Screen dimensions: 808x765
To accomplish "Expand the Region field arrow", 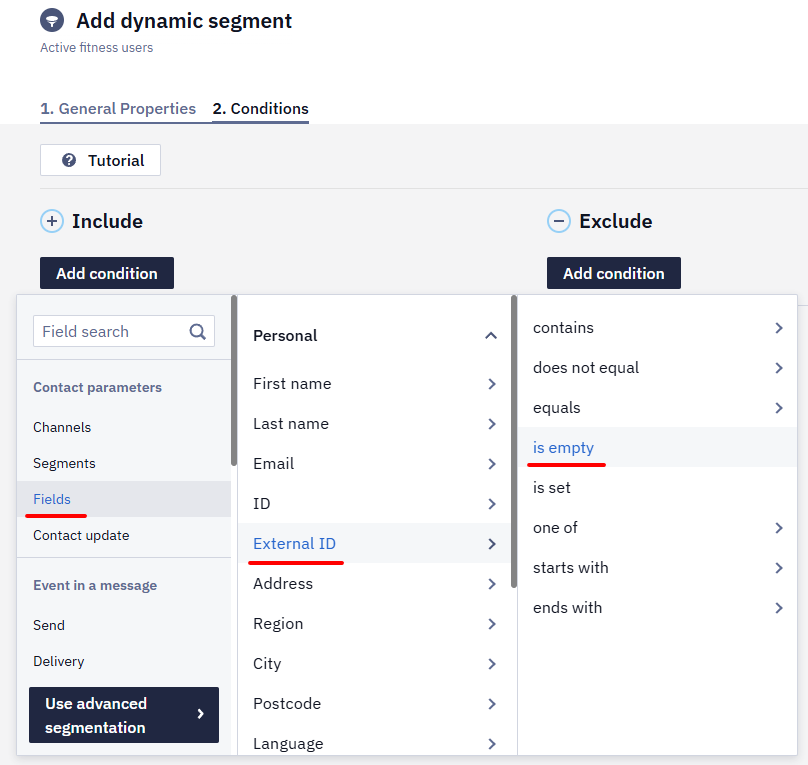I will pos(492,624).
